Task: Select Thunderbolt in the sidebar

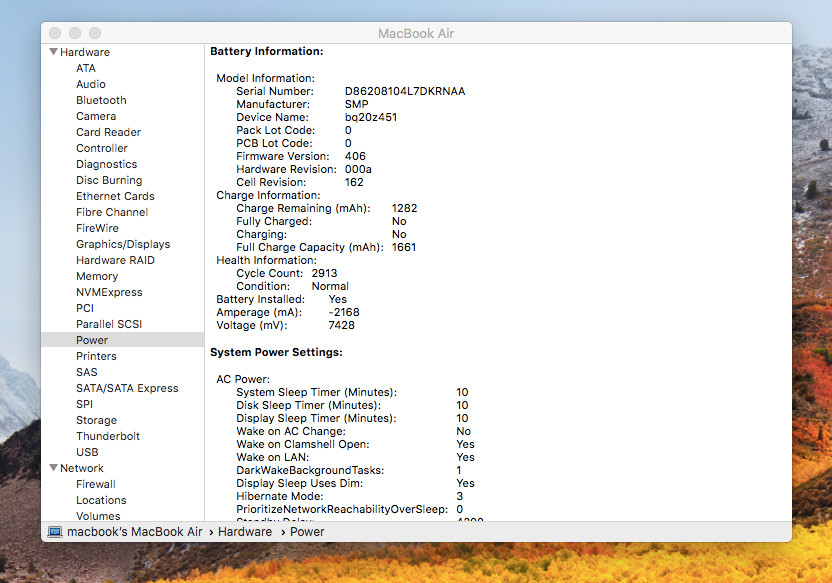Action: point(108,436)
